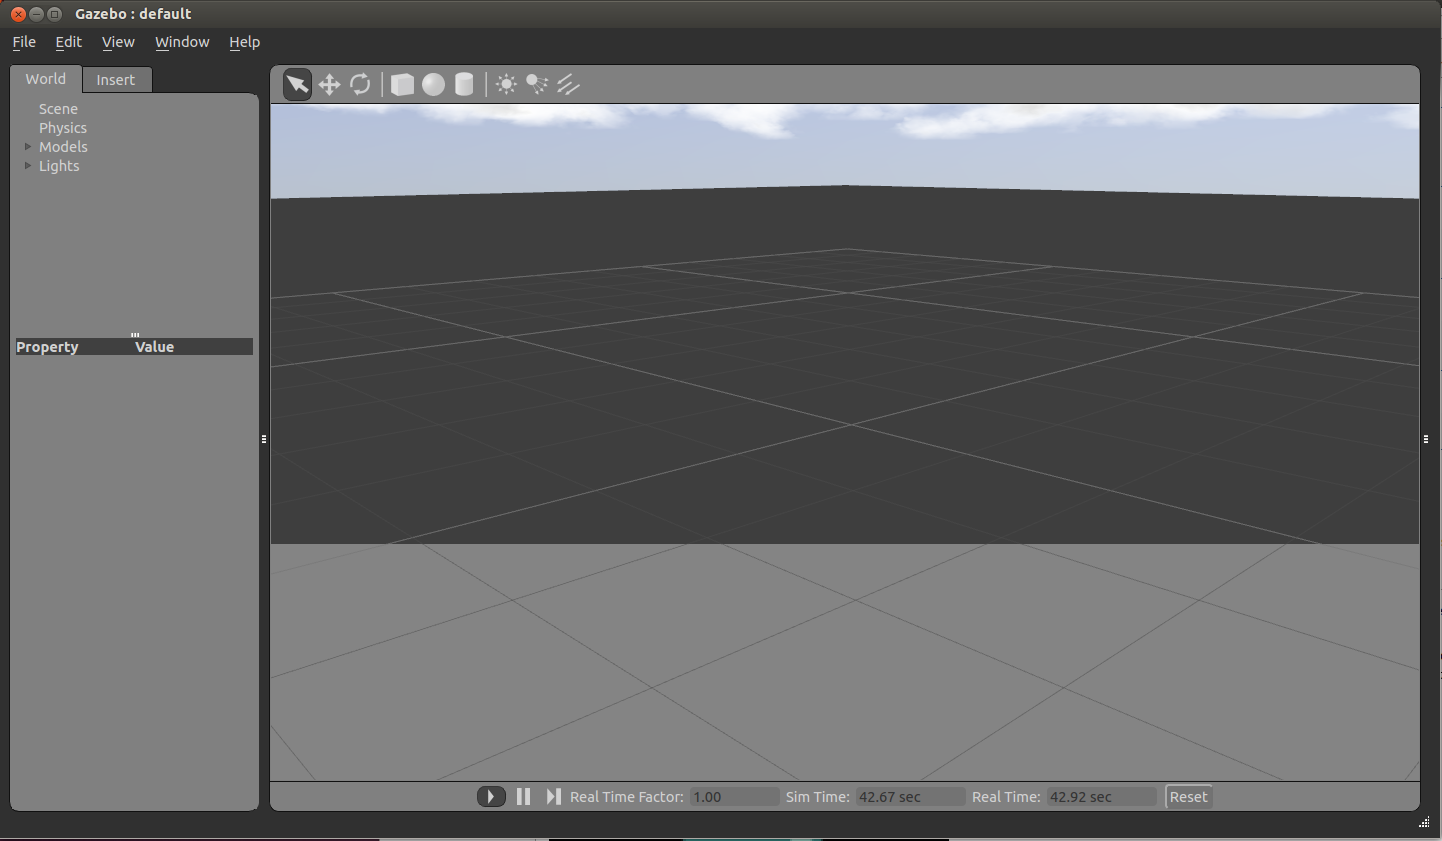Image resolution: width=1442 pixels, height=841 pixels.
Task: Select the arrow selection mode tool
Action: point(297,85)
